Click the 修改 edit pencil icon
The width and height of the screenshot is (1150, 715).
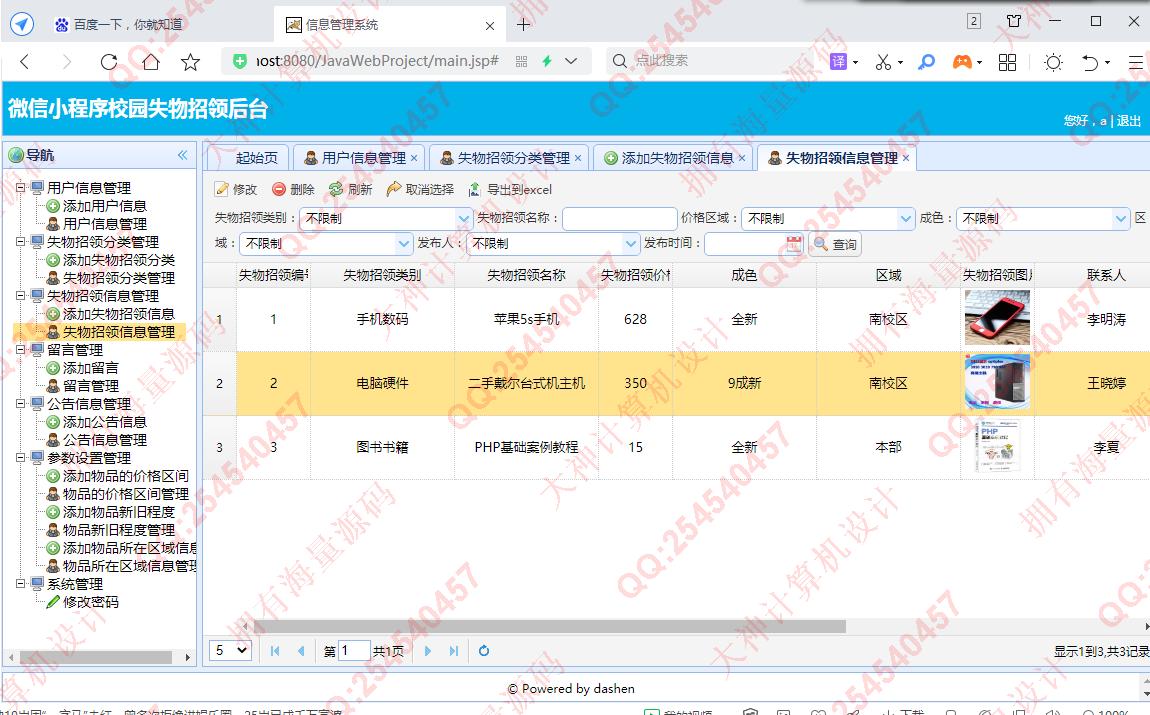(222, 189)
